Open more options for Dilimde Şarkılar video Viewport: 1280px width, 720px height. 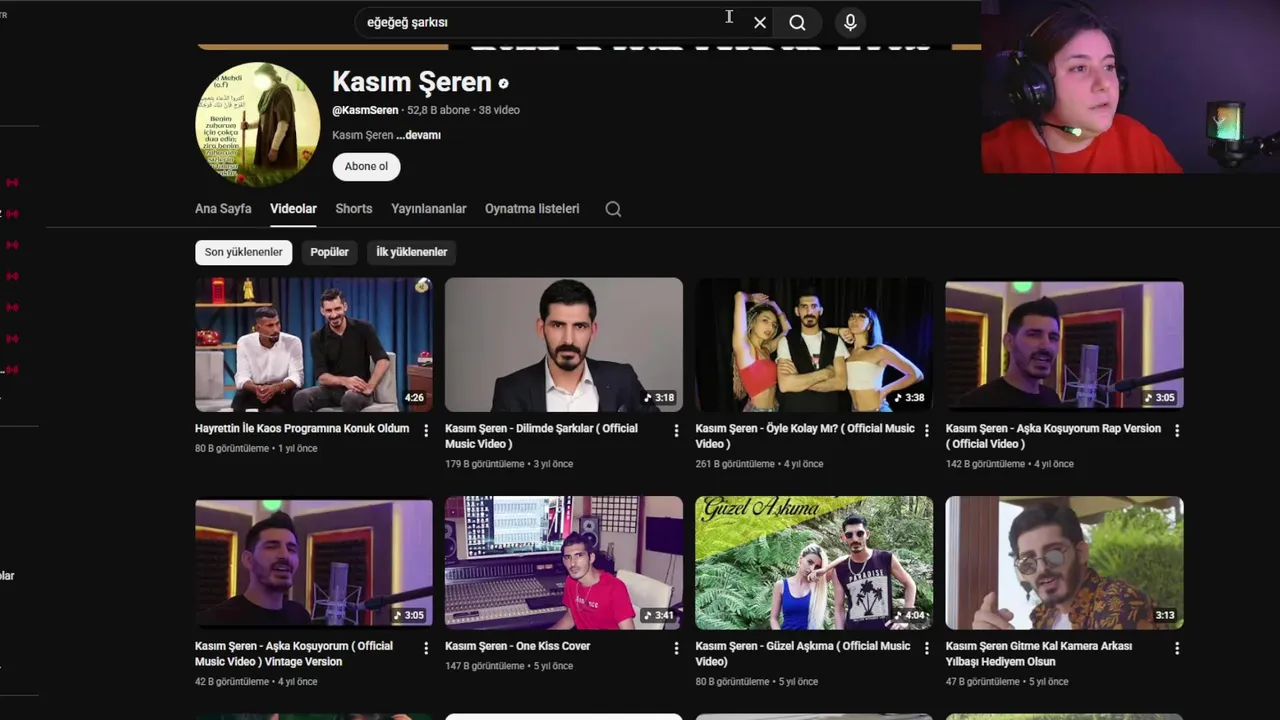[x=676, y=430]
